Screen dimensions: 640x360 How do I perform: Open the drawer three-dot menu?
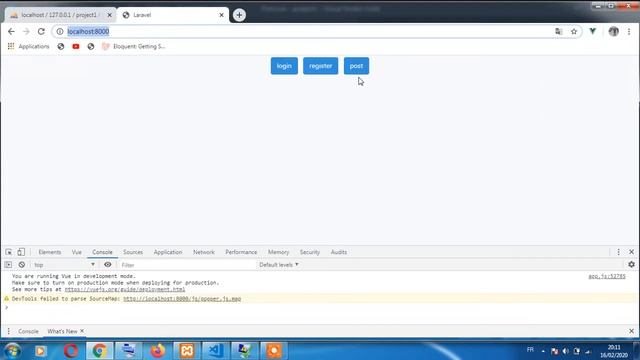[9, 331]
